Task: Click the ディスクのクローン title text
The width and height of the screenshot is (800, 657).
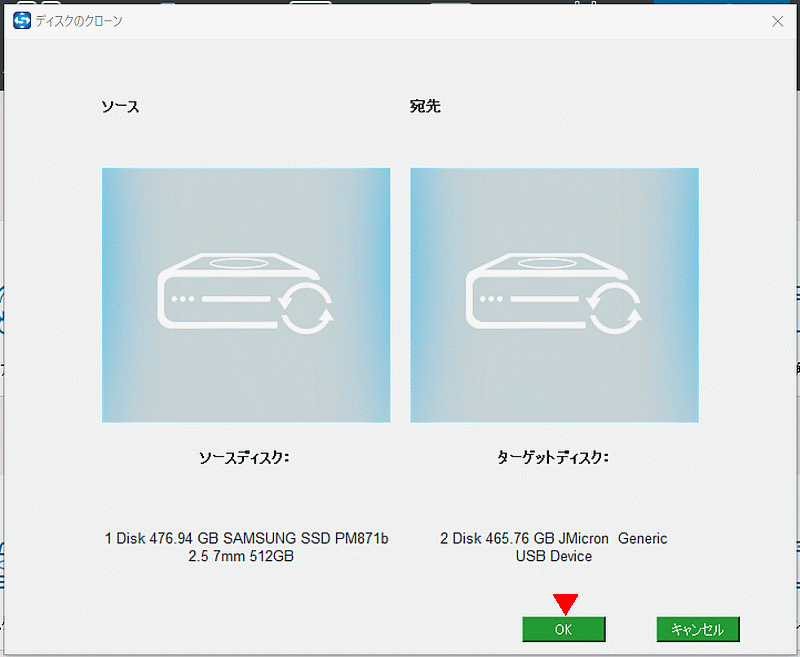Action: 79,21
